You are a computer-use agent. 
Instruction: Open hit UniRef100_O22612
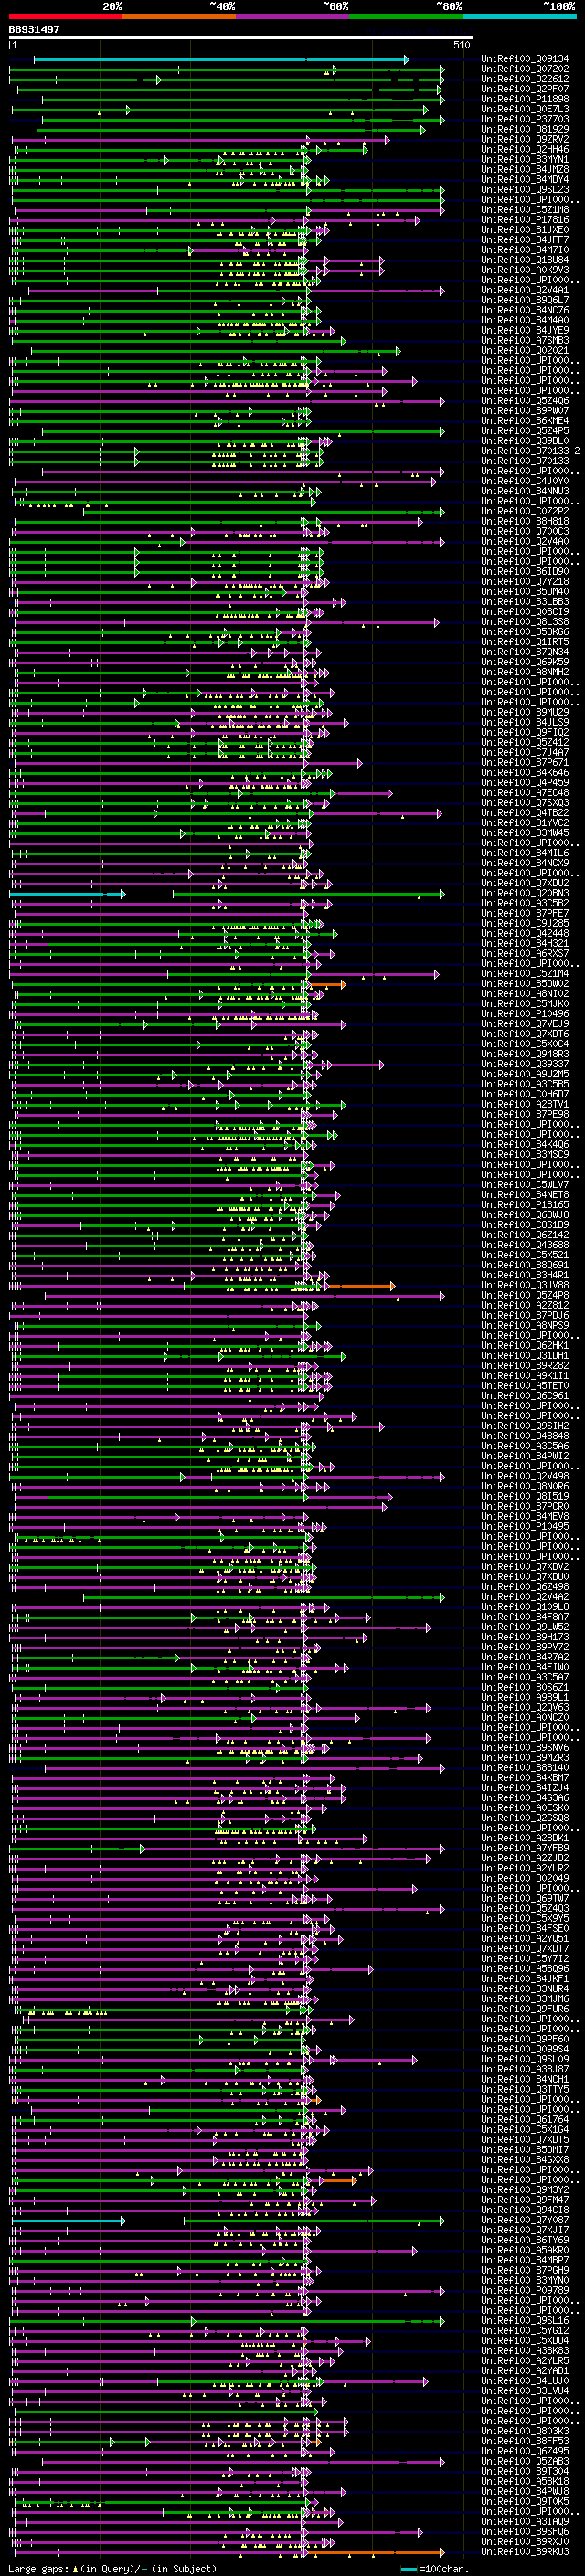[524, 80]
